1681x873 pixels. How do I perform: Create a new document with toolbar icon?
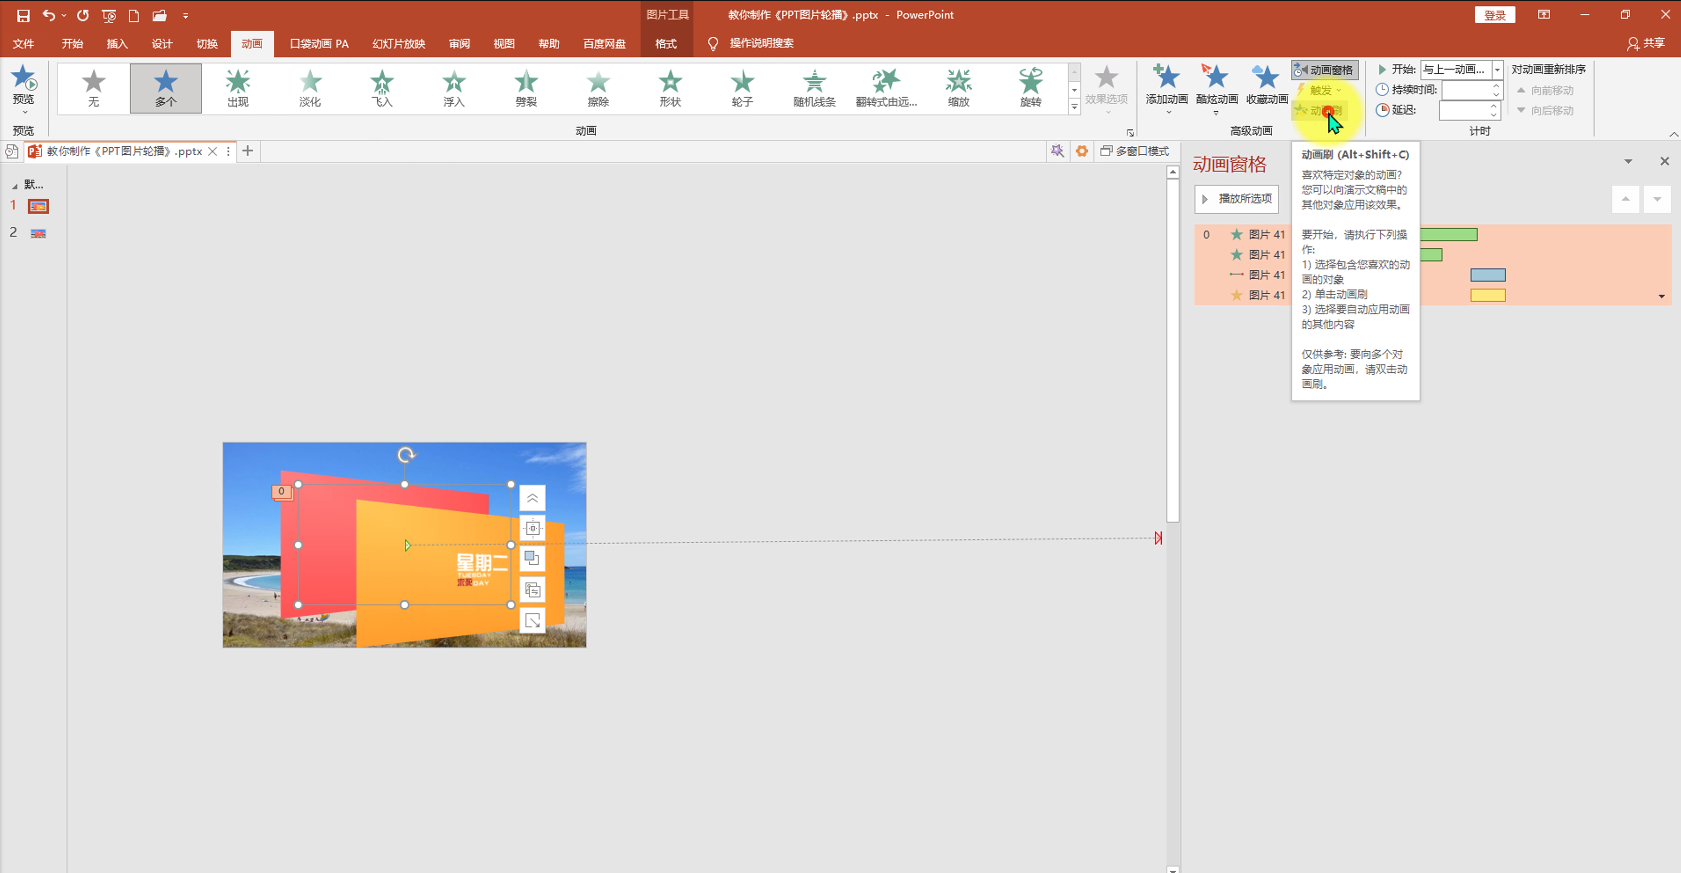click(x=134, y=16)
